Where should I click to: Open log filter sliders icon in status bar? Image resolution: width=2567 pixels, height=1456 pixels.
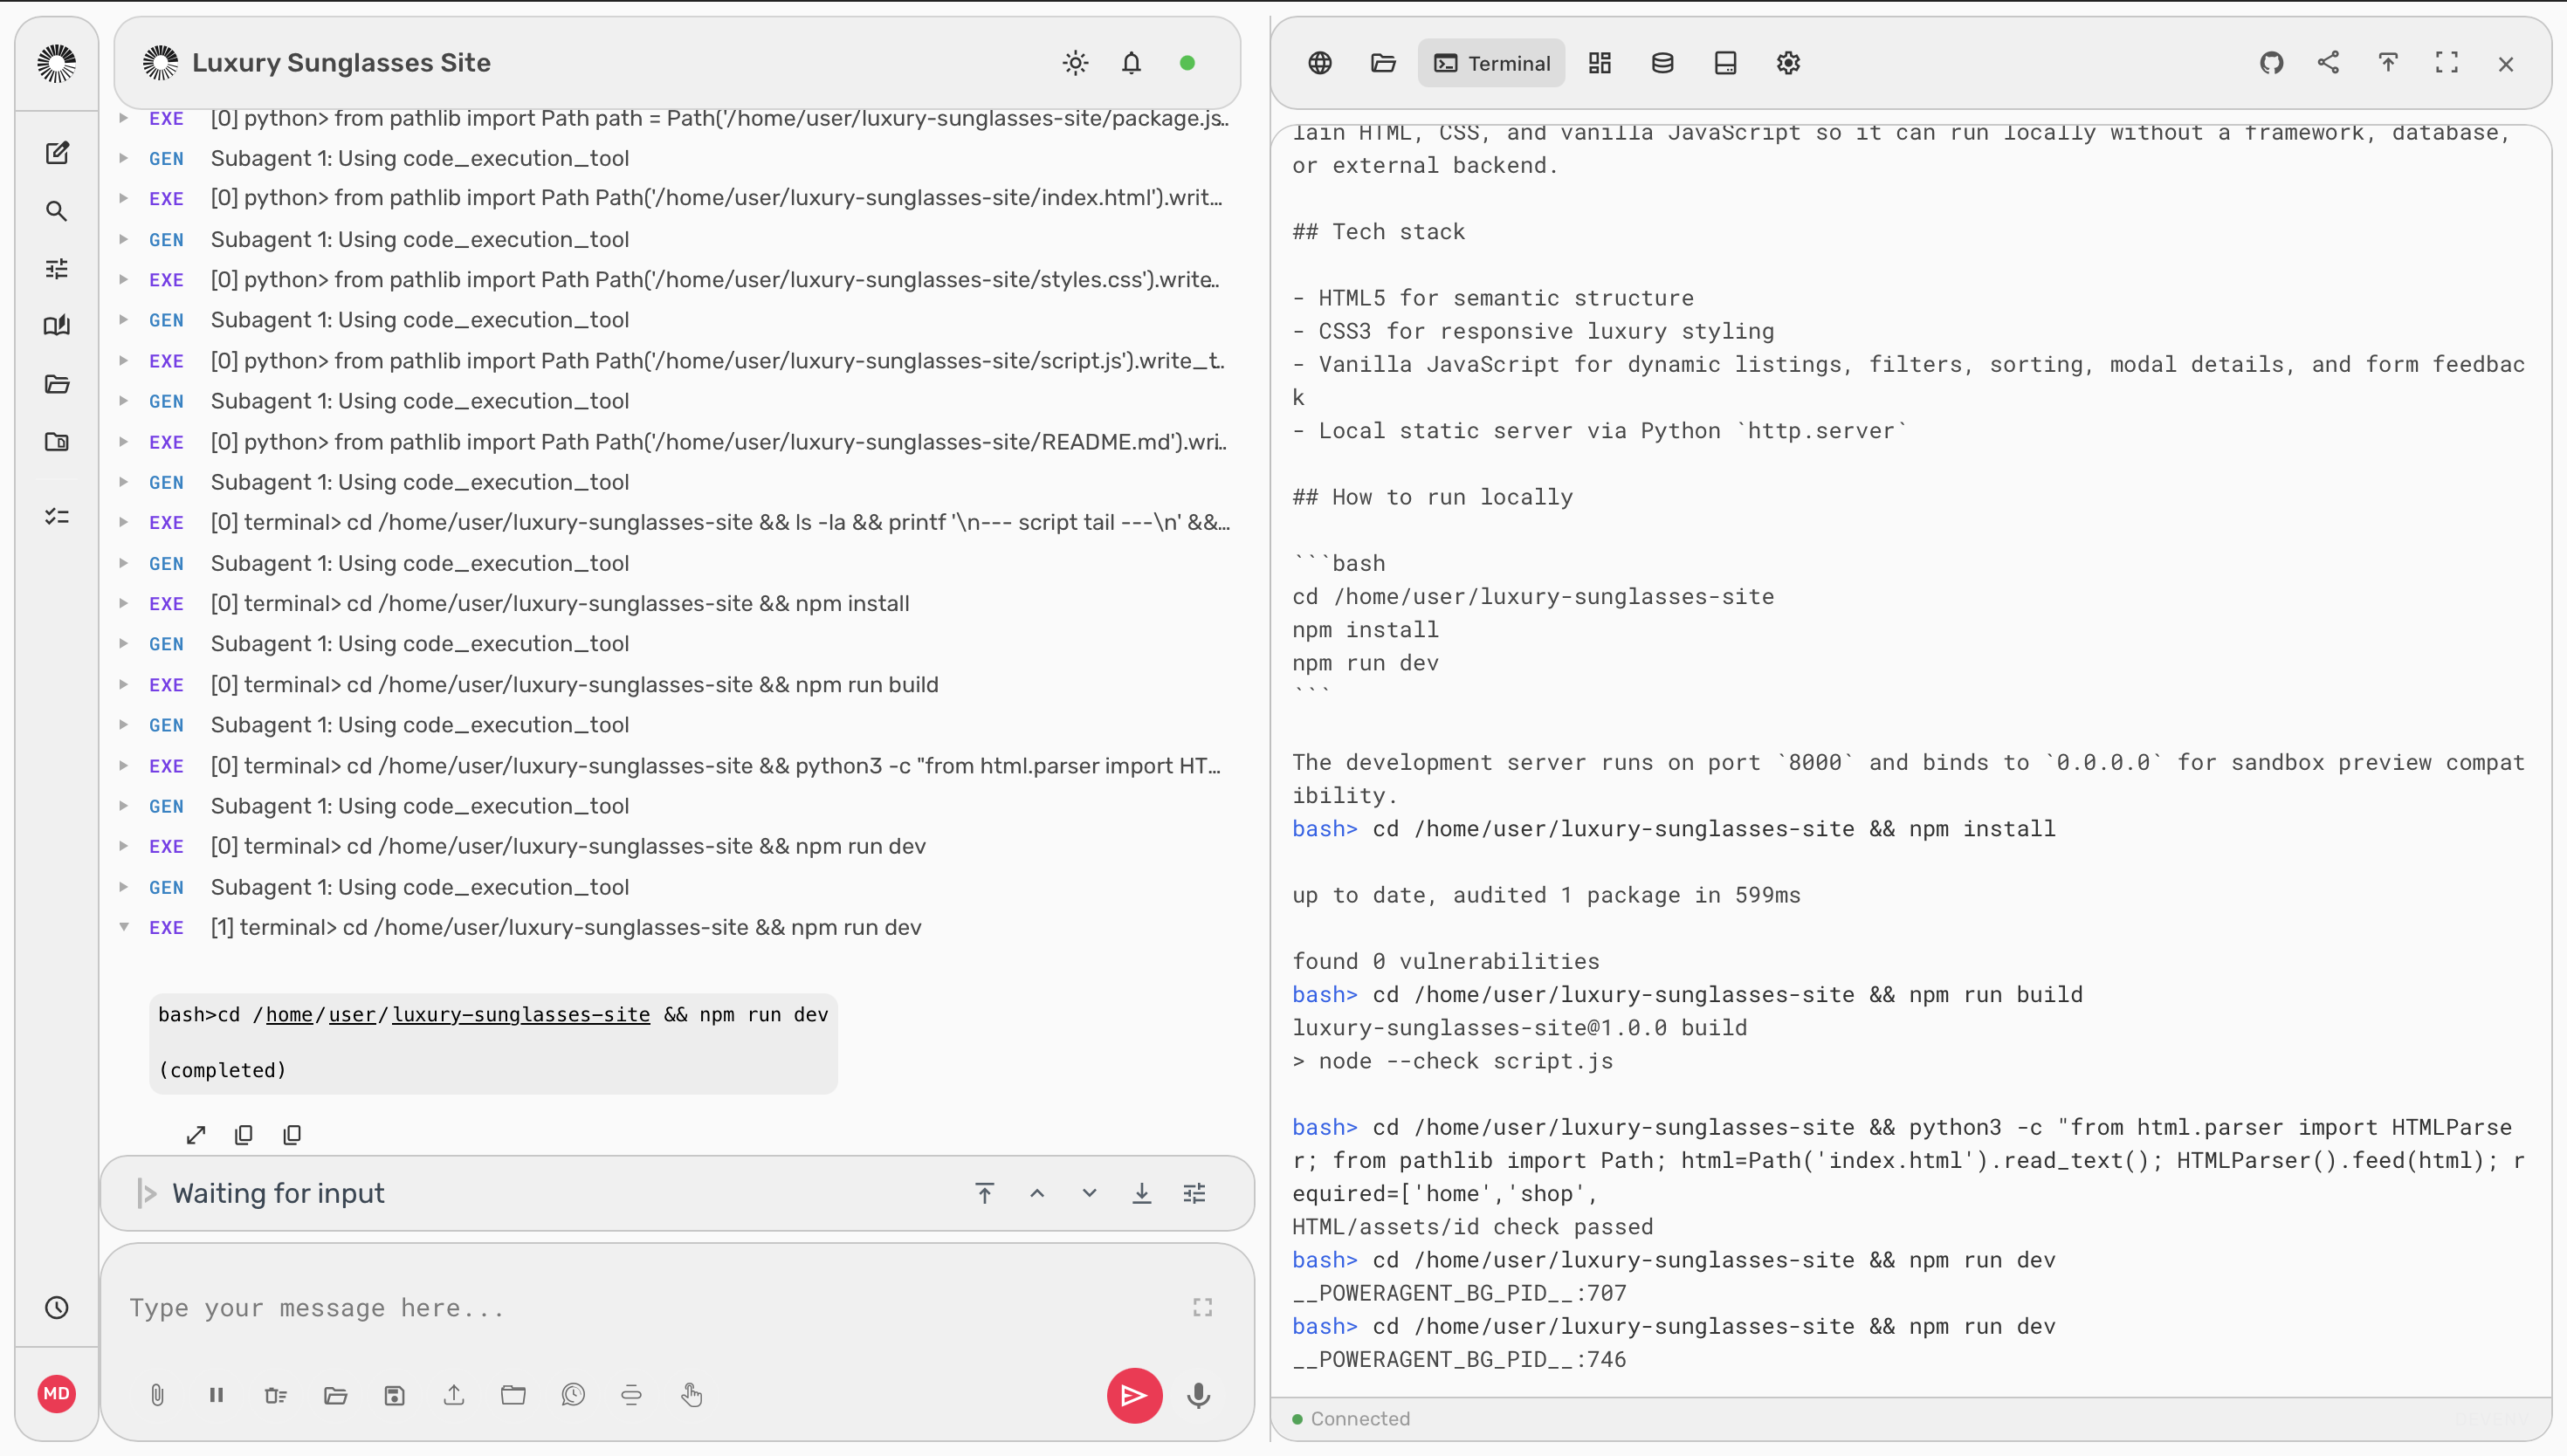1195,1193
